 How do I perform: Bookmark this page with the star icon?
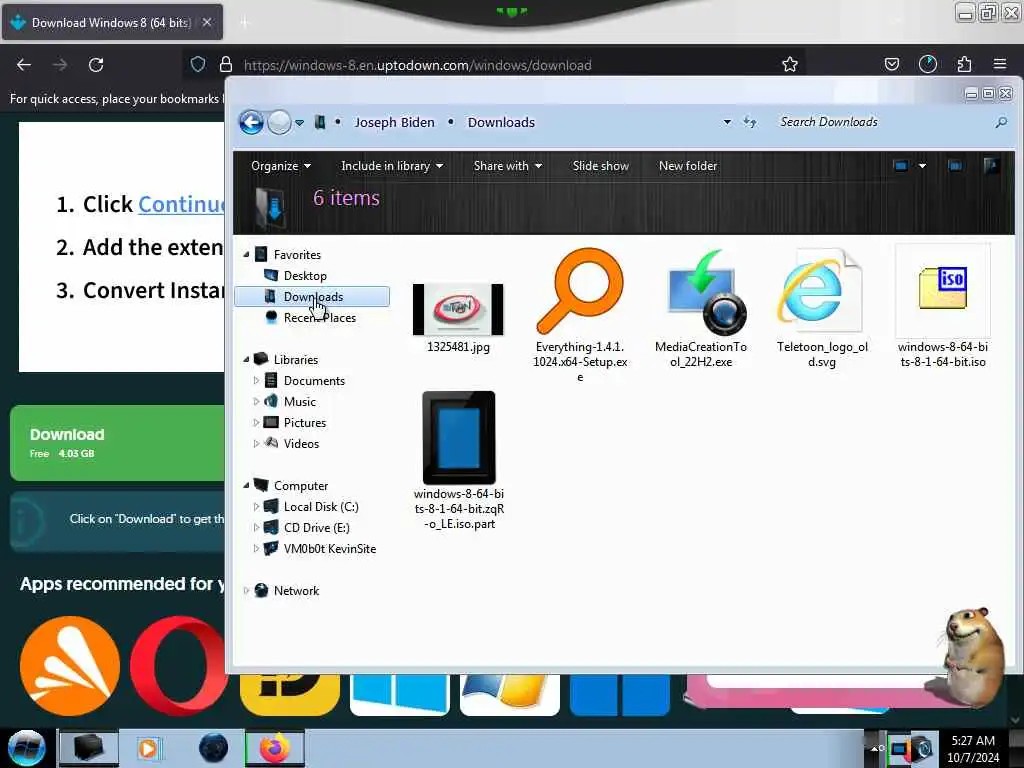point(790,65)
